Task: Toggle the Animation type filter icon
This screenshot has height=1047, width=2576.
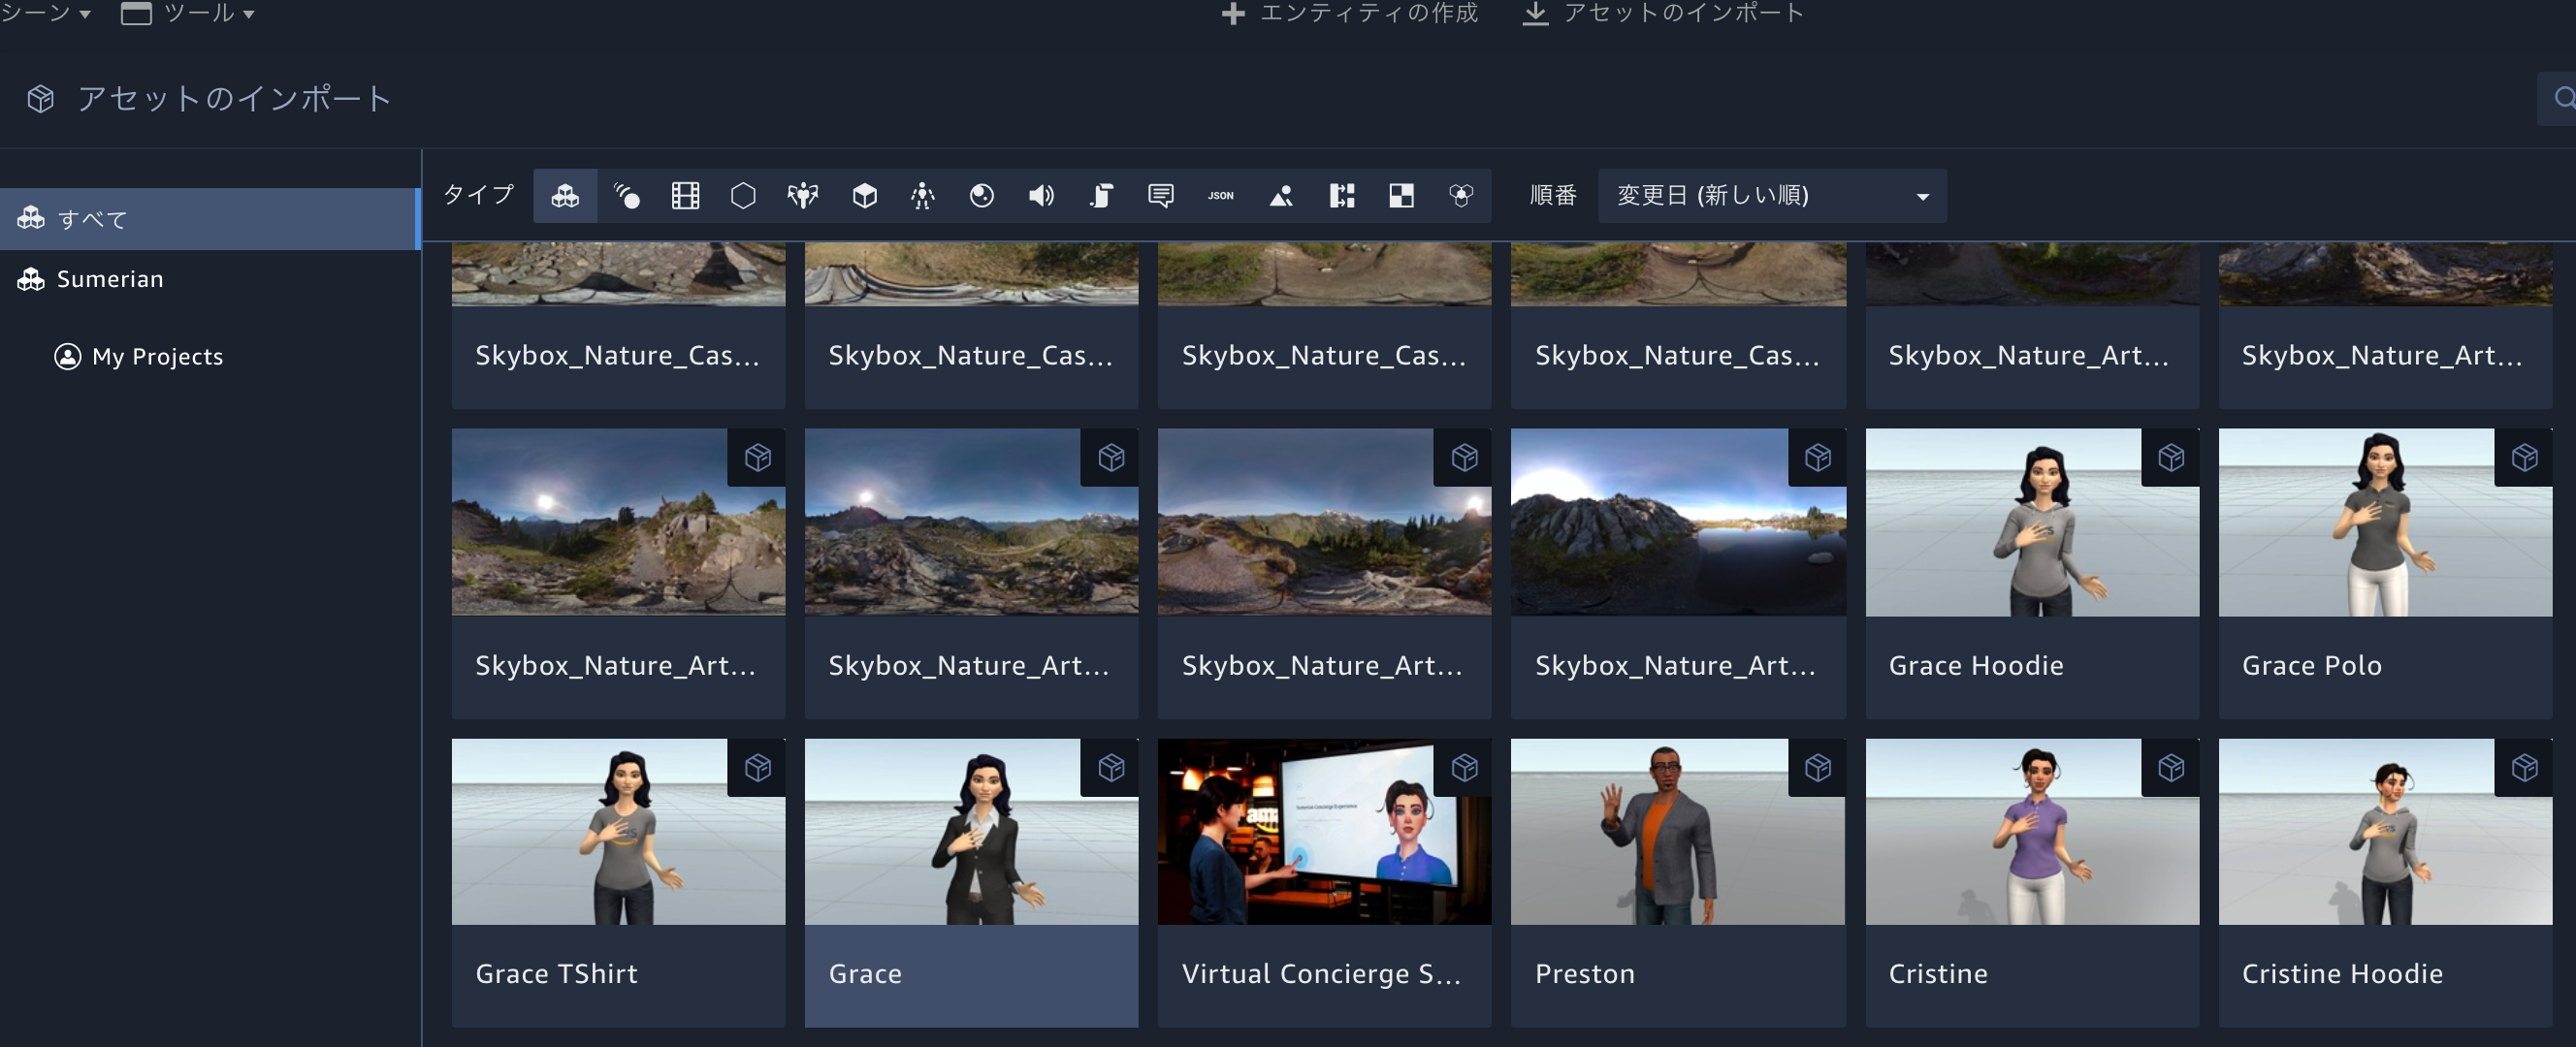Action: (626, 196)
